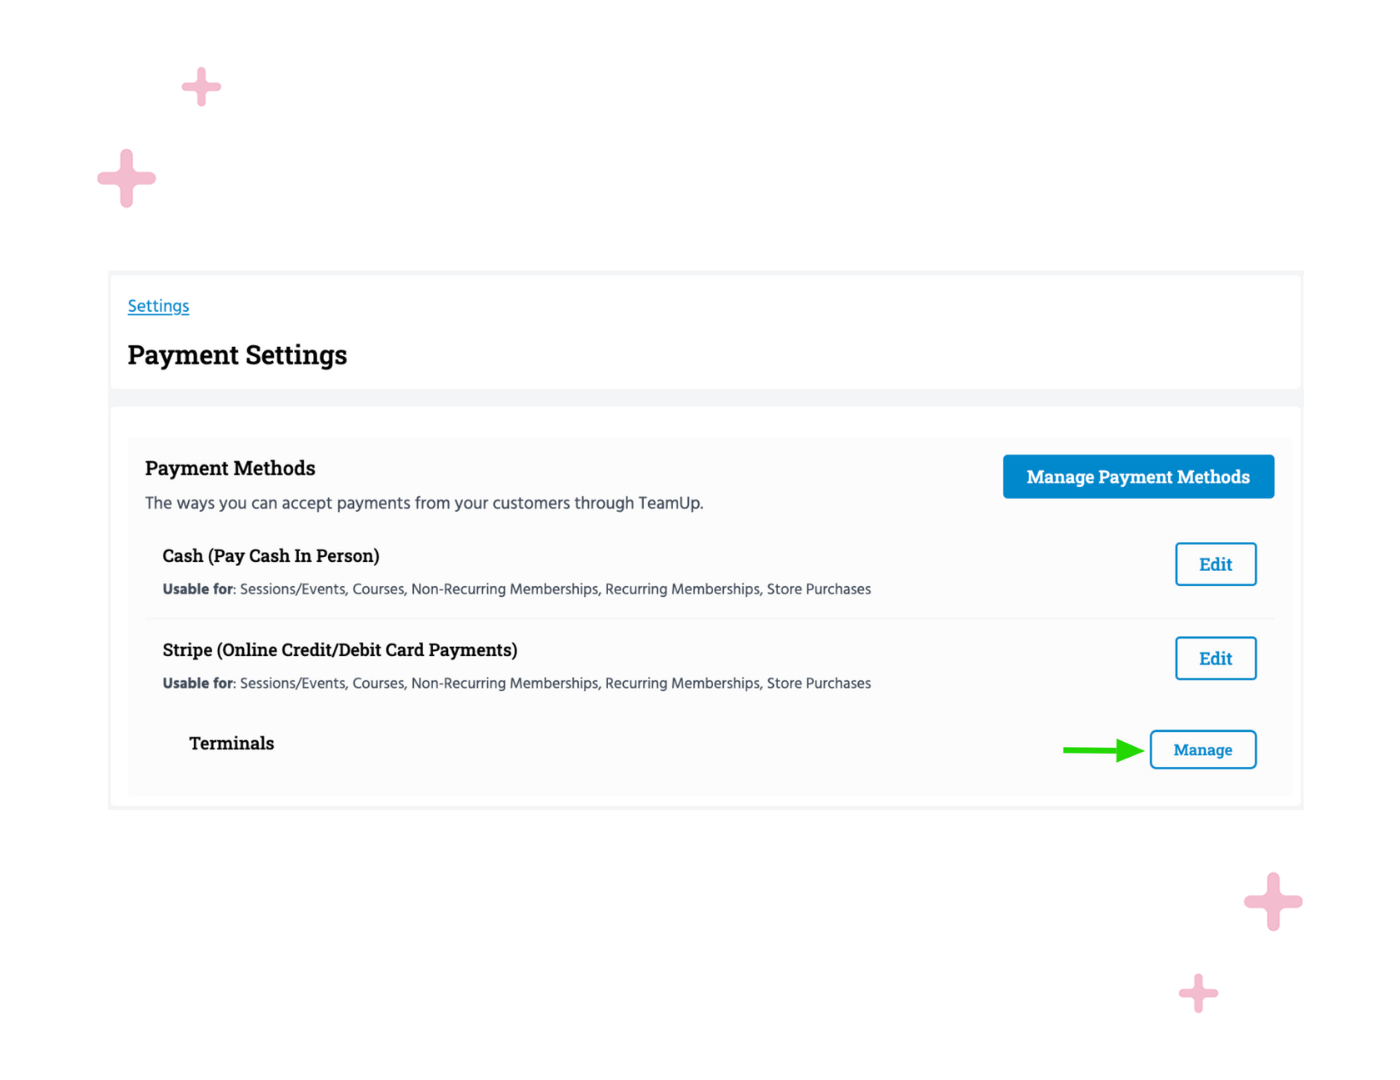Edit the Stripe payment method
The height and width of the screenshot is (1080, 1400).
(x=1215, y=658)
